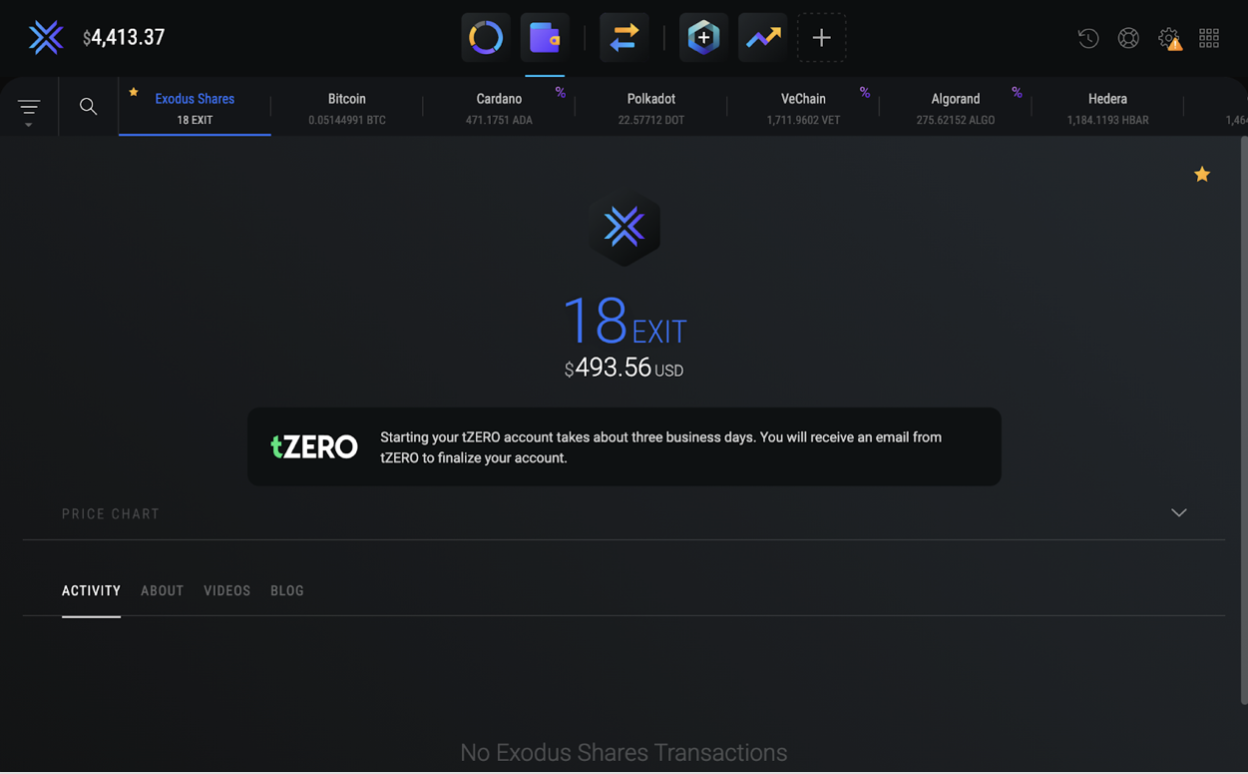Select the Algorand asset tab
Image resolution: width=1248 pixels, height=774 pixels.
point(955,108)
